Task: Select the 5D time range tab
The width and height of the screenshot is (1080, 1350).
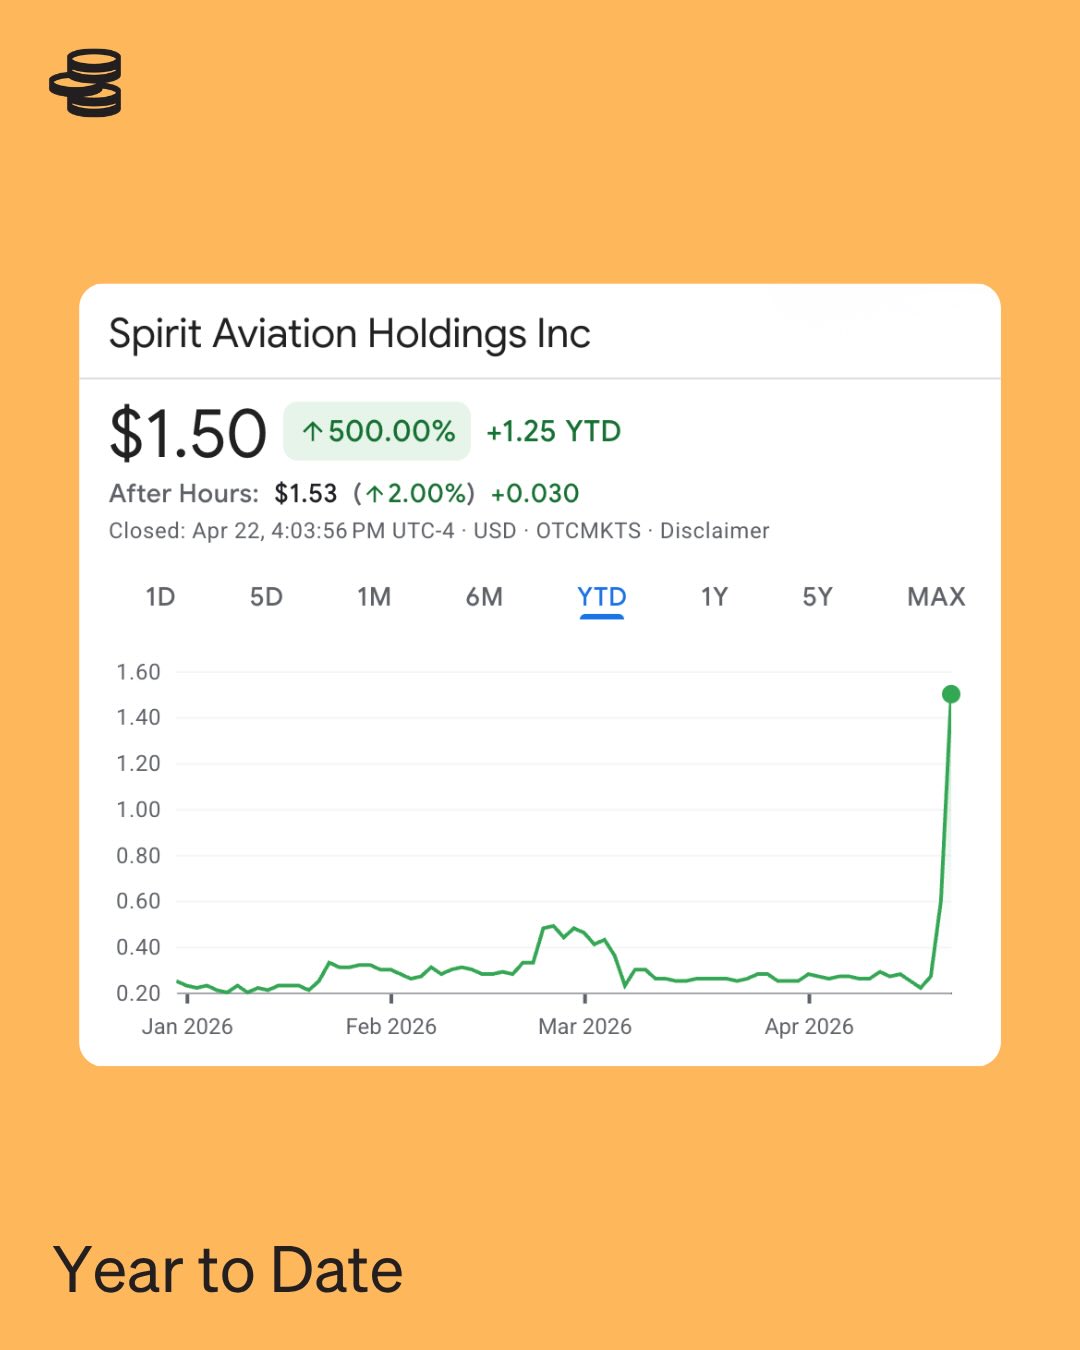Action: click(266, 597)
